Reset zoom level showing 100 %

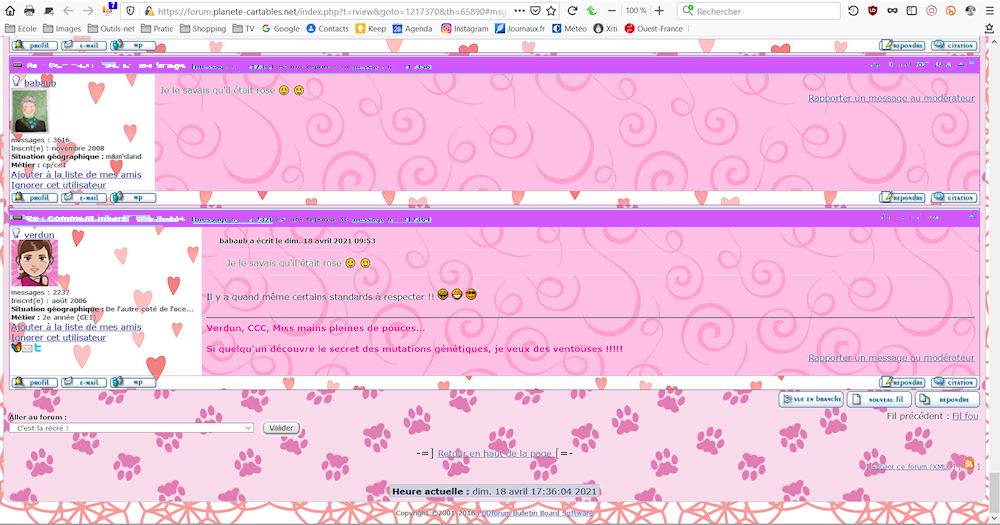pos(635,11)
